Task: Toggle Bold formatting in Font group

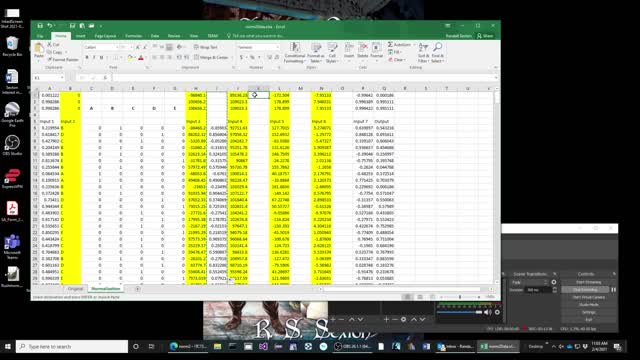Action: 87,58
